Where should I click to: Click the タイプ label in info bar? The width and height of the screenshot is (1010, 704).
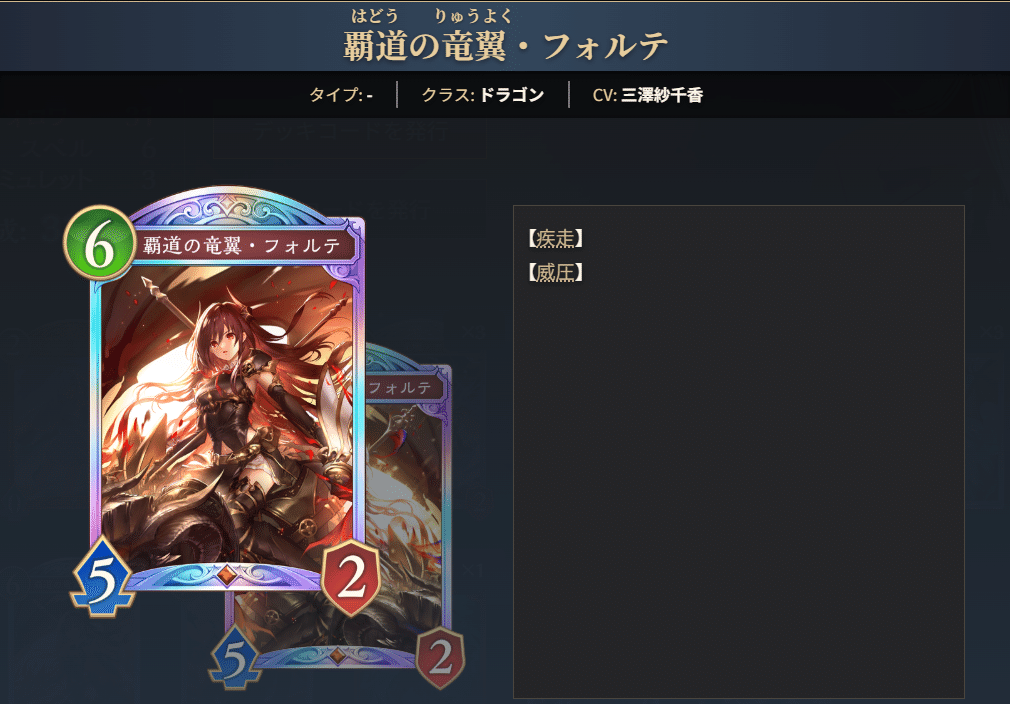336,95
